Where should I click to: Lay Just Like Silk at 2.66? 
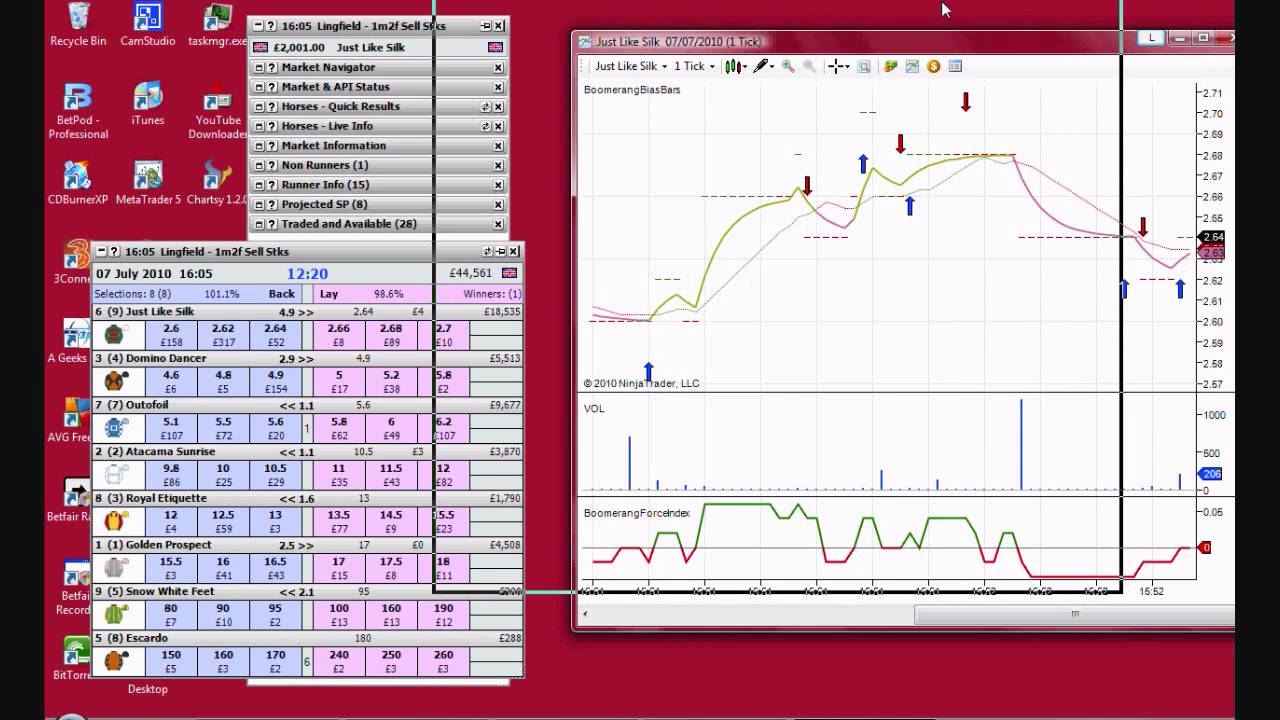click(x=339, y=335)
